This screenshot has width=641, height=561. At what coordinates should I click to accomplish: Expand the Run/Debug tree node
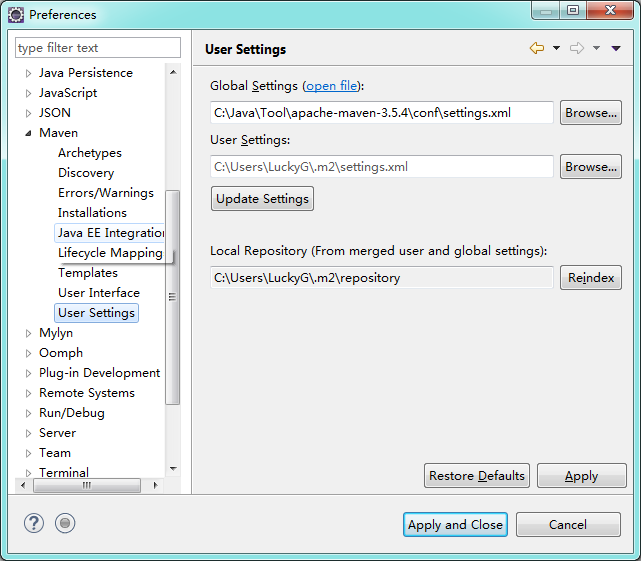coord(28,413)
